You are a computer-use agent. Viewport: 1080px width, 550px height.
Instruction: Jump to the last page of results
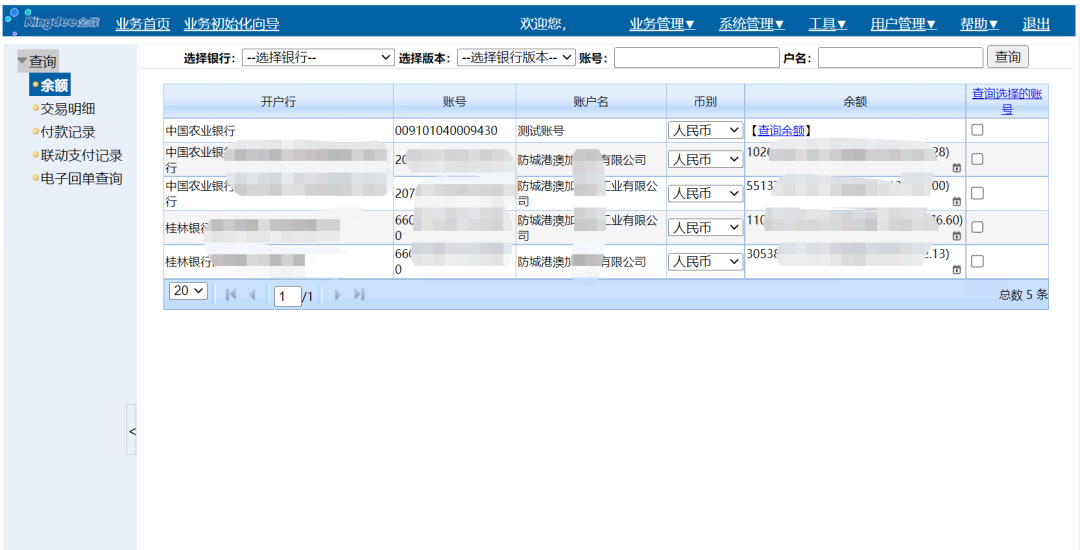(359, 295)
